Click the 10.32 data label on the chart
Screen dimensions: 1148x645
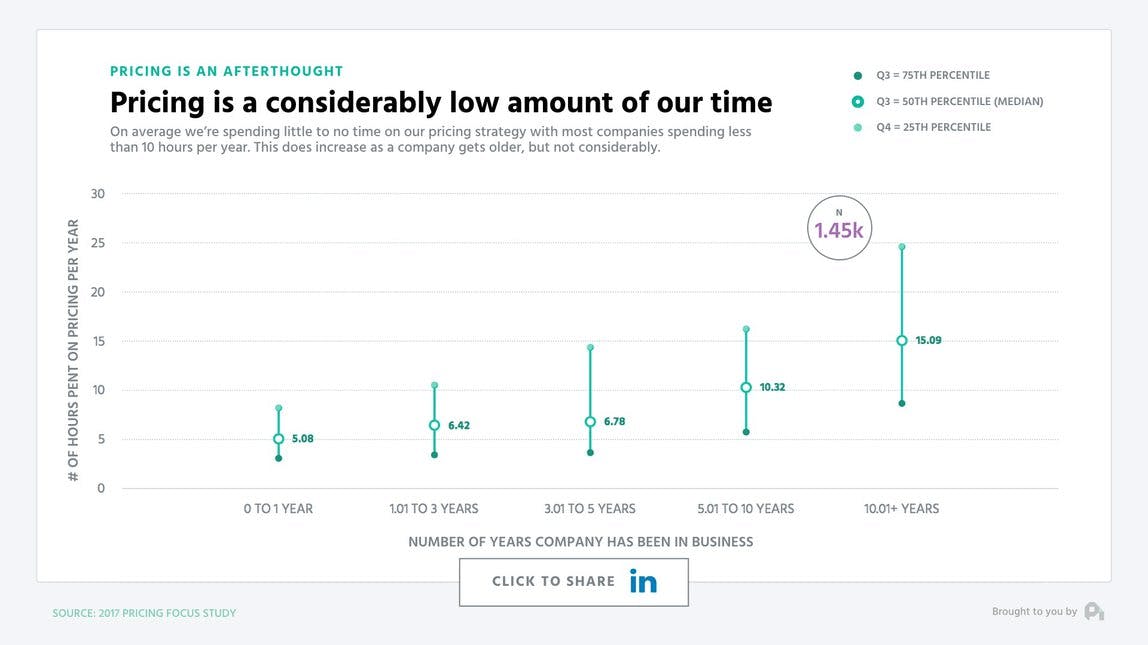tap(770, 386)
